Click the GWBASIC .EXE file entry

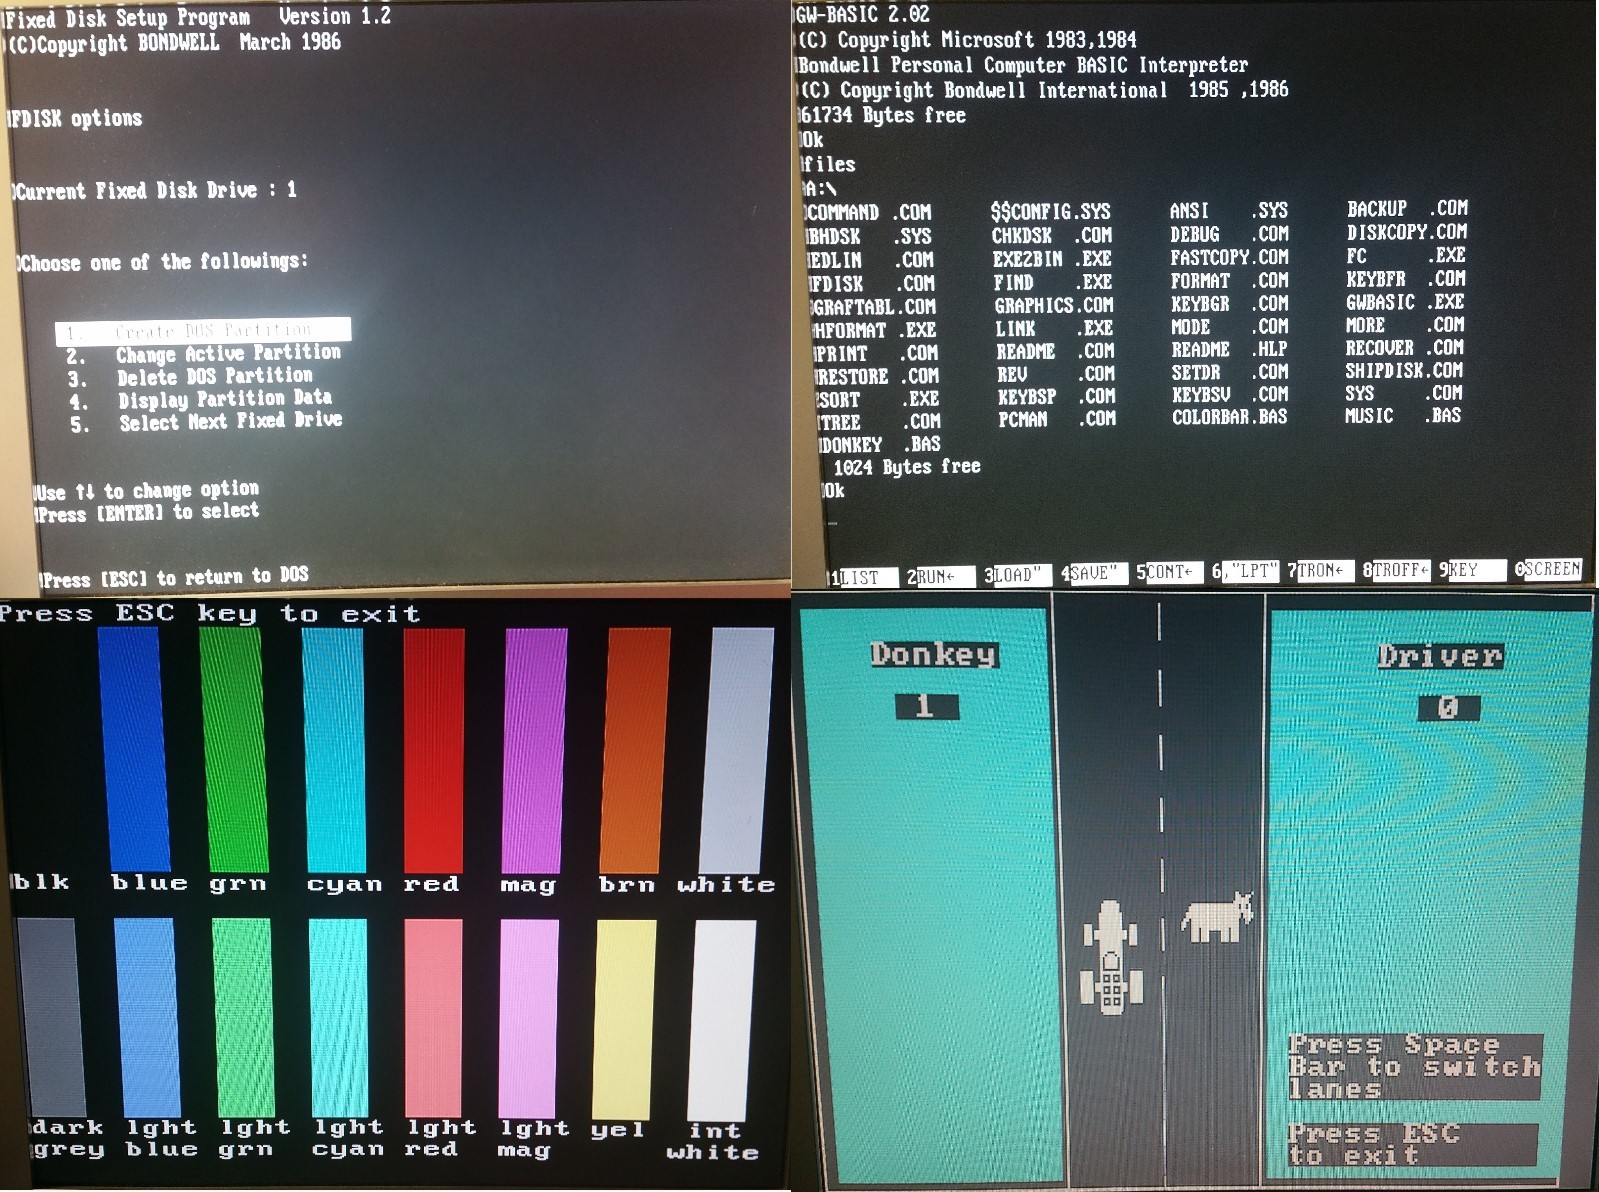1405,302
